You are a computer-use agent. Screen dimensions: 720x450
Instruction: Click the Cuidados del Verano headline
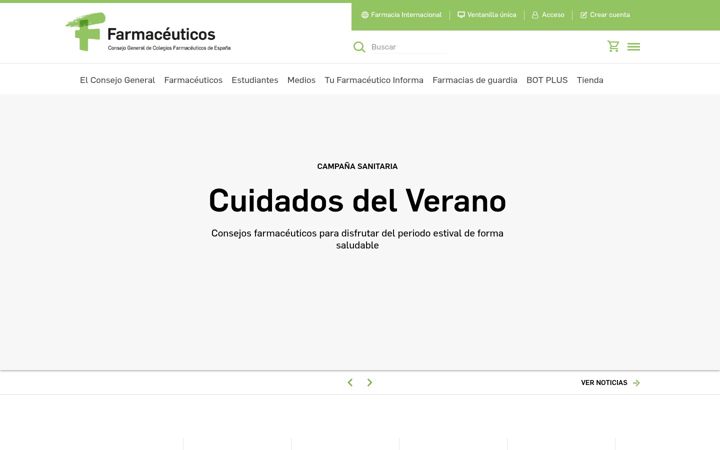[357, 201]
